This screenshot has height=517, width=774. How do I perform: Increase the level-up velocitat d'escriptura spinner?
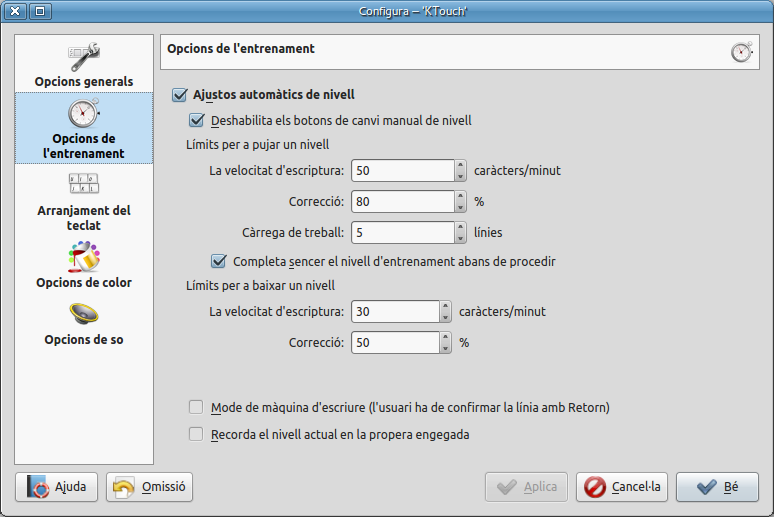460,165
